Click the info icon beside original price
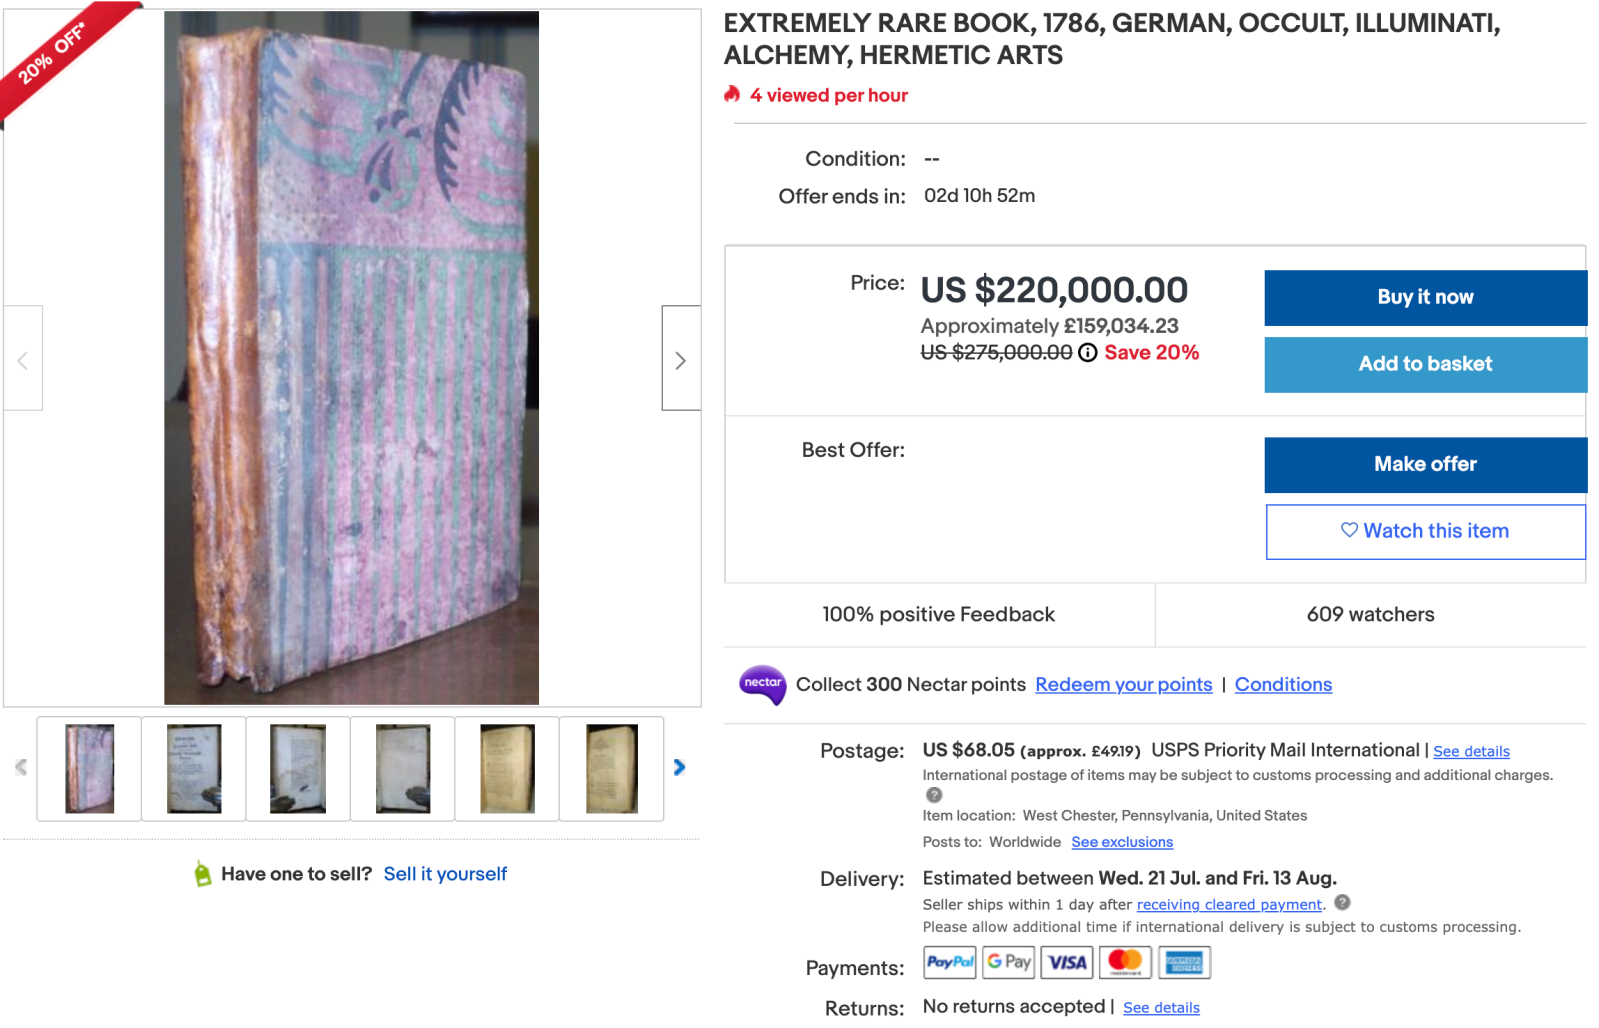 [1087, 352]
